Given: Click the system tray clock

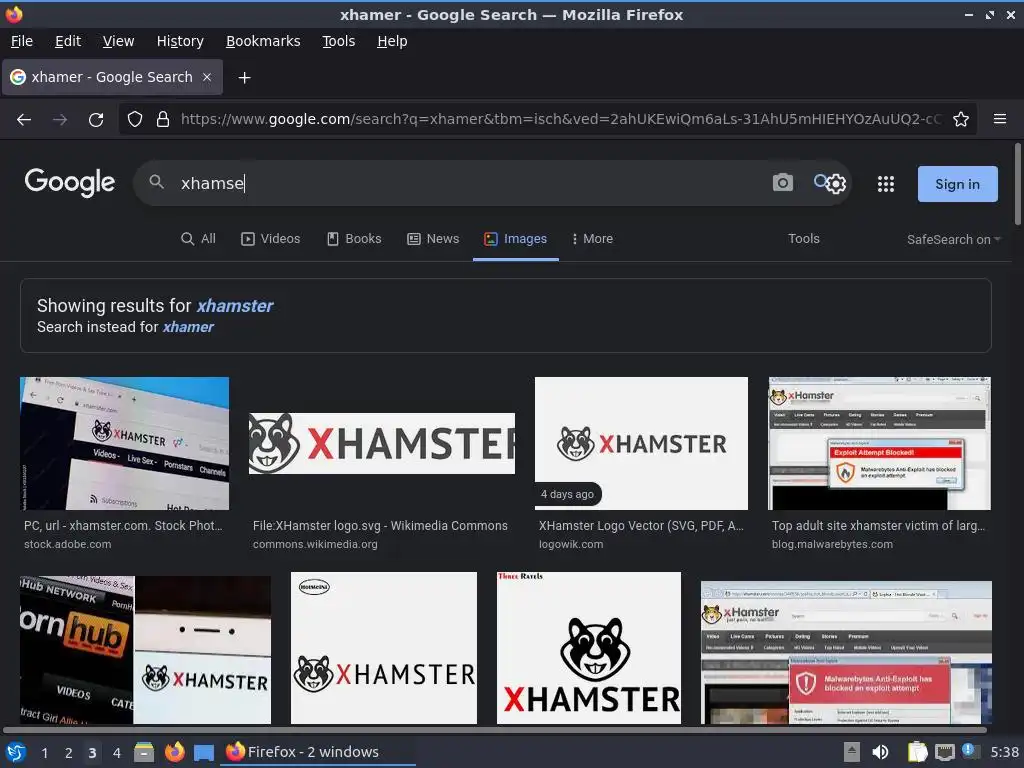Looking at the screenshot, I should (x=1004, y=752).
